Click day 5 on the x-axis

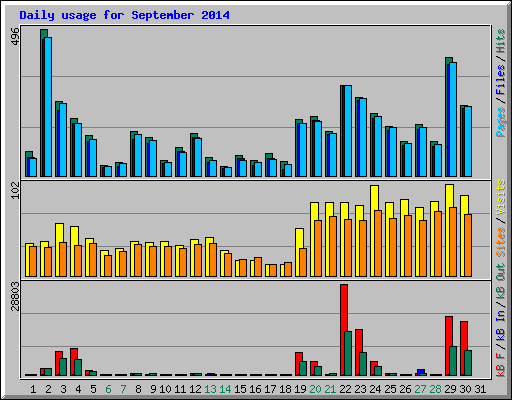(x=93, y=389)
